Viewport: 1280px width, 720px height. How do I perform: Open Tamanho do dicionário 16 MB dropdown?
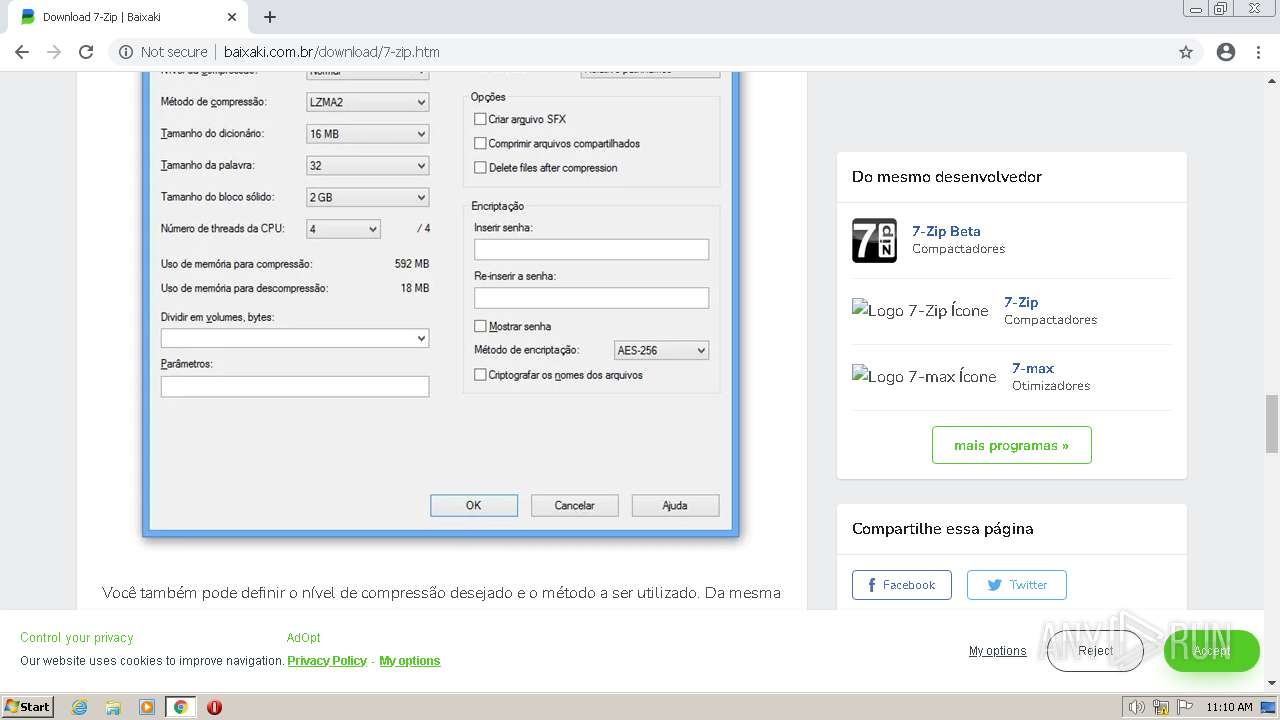367,134
